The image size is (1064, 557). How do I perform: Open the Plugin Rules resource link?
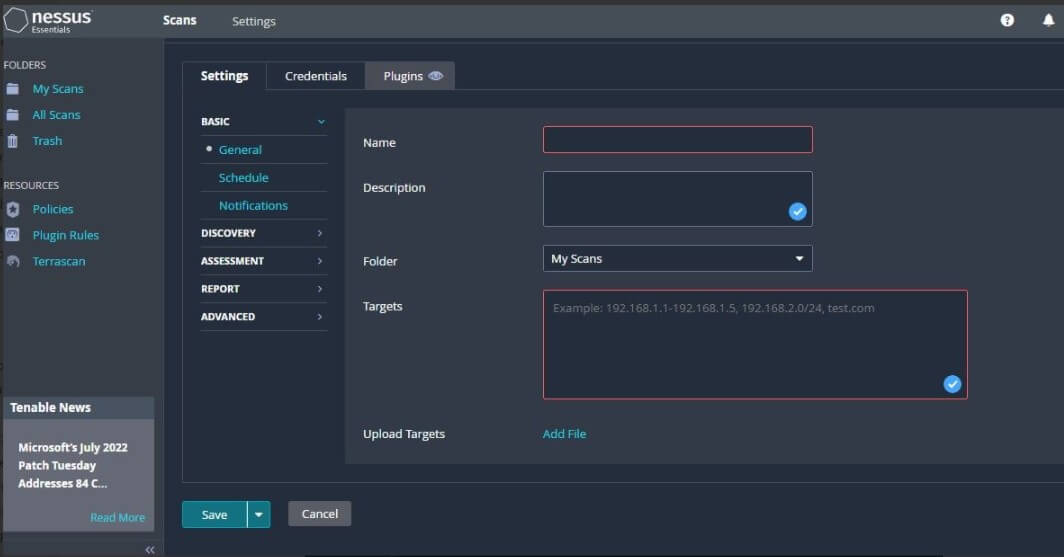coord(66,235)
